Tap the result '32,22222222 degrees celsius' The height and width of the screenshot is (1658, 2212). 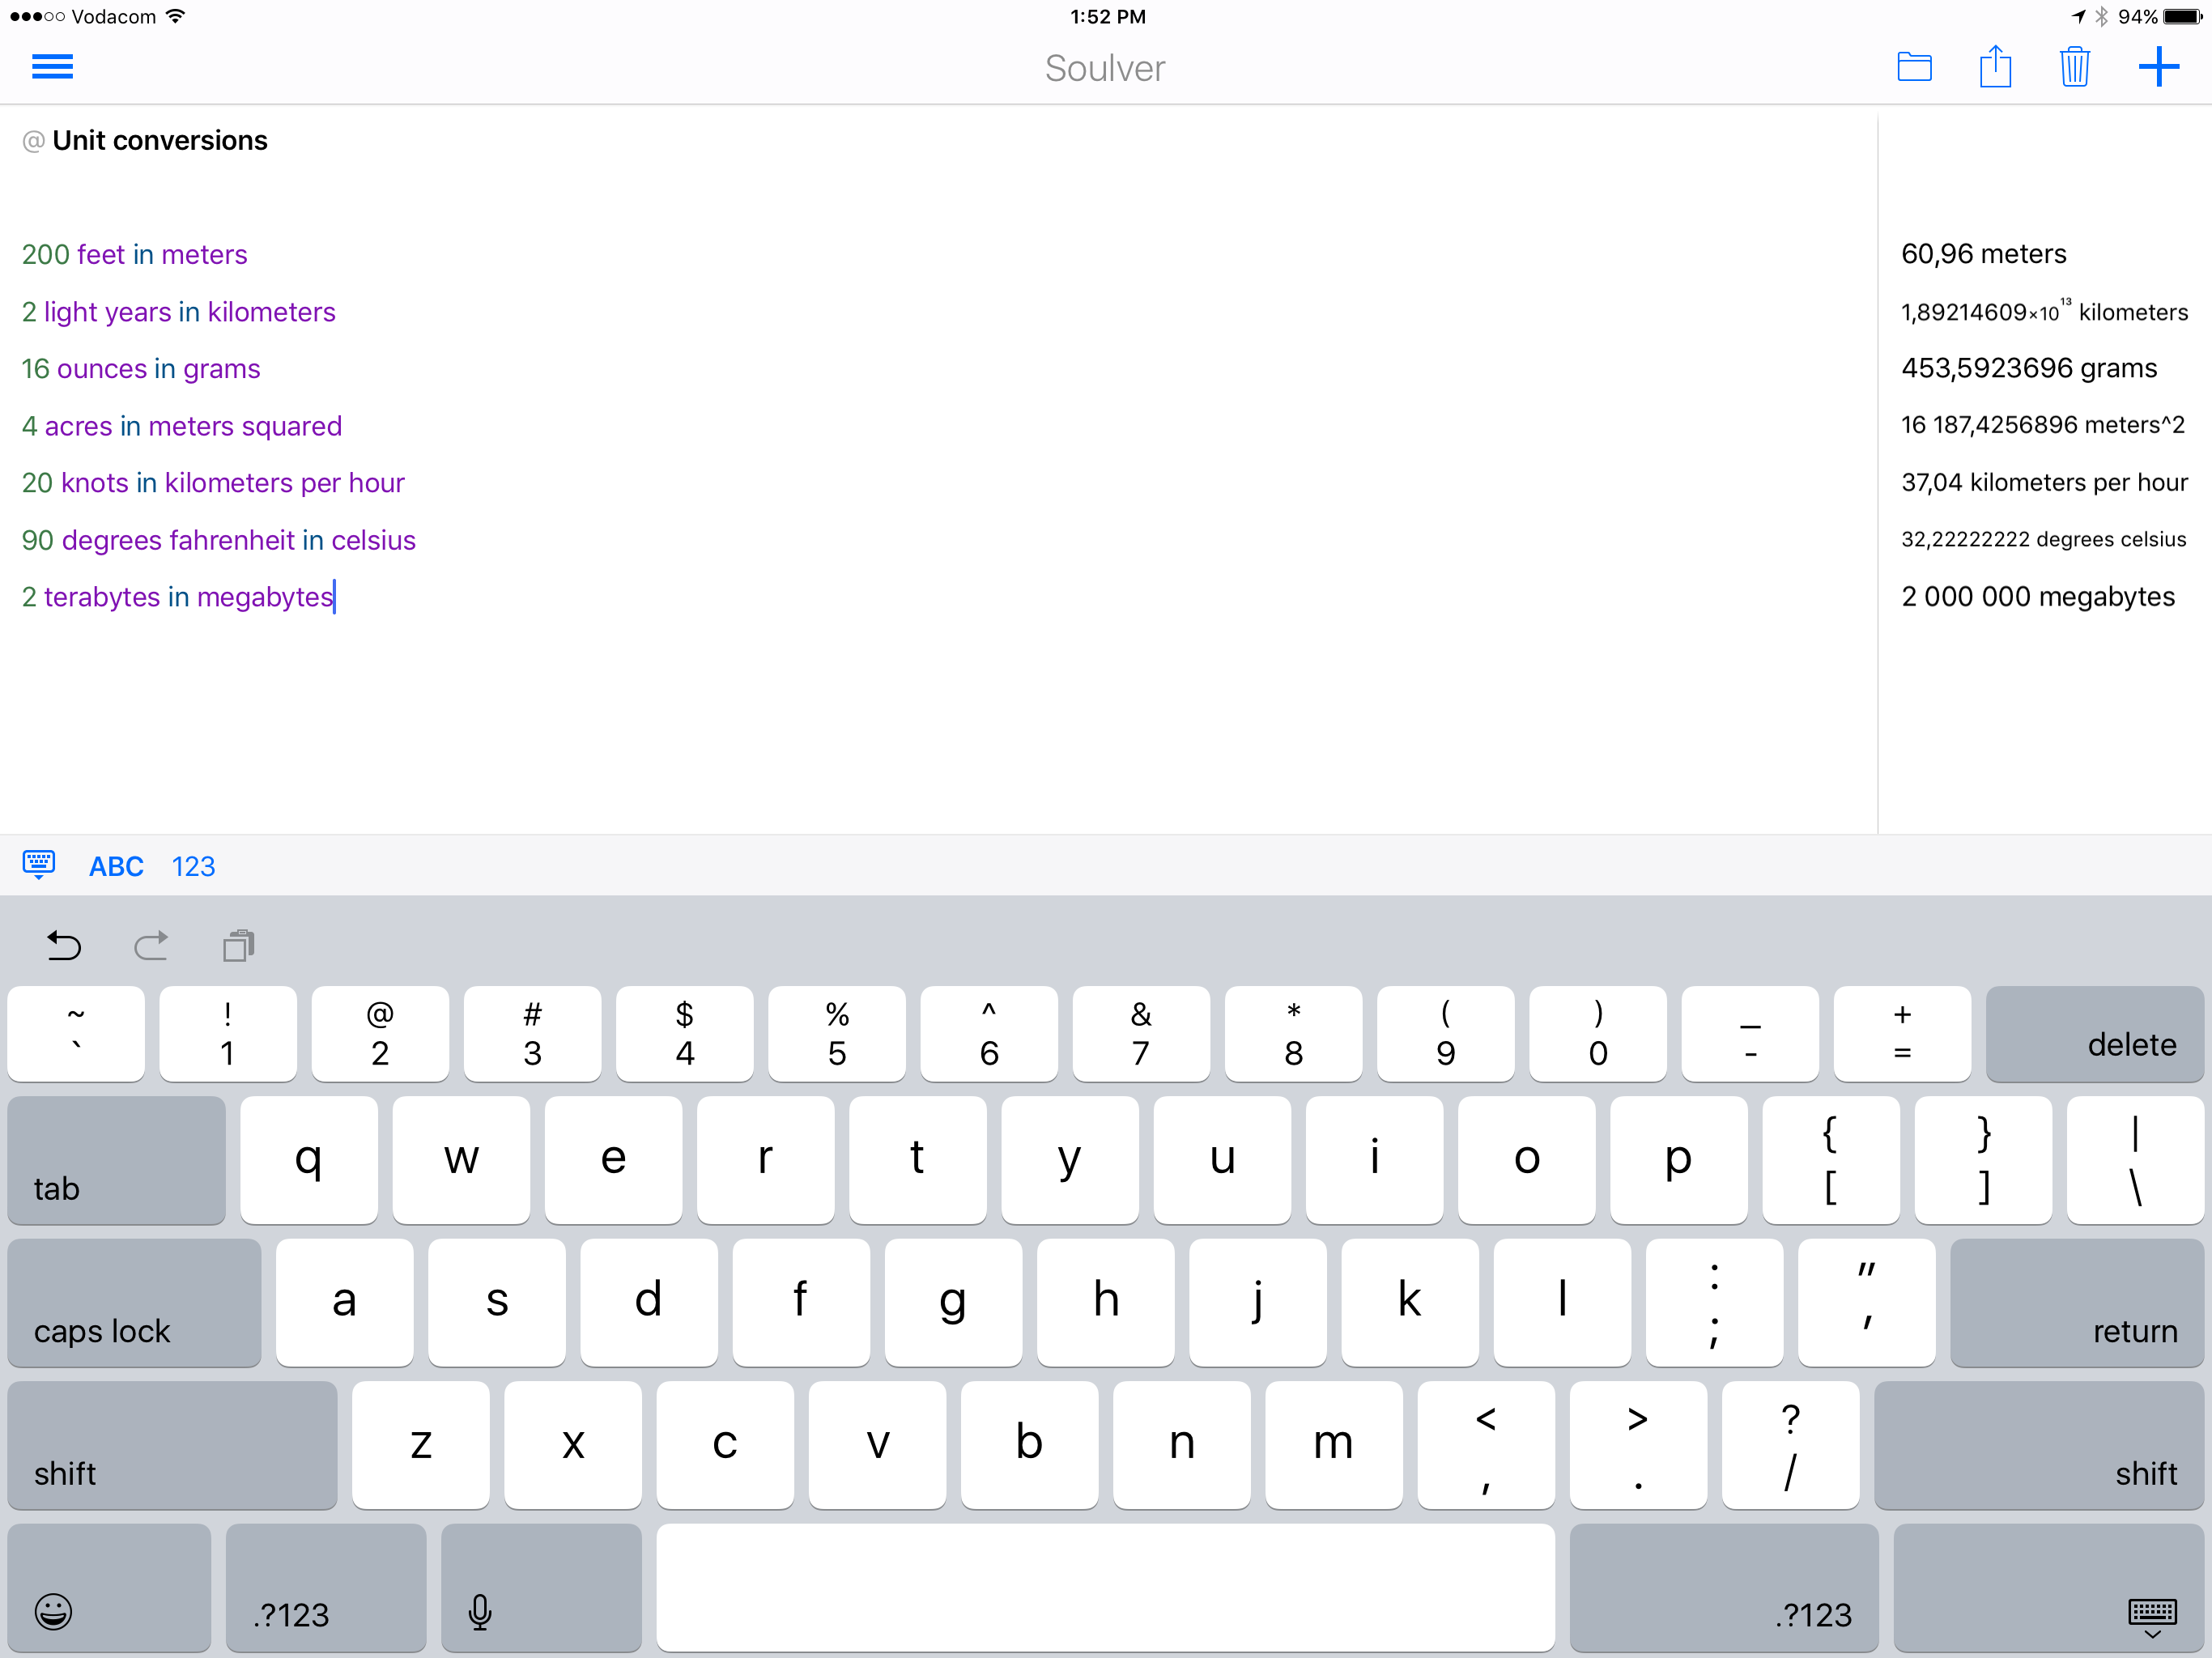[2043, 540]
